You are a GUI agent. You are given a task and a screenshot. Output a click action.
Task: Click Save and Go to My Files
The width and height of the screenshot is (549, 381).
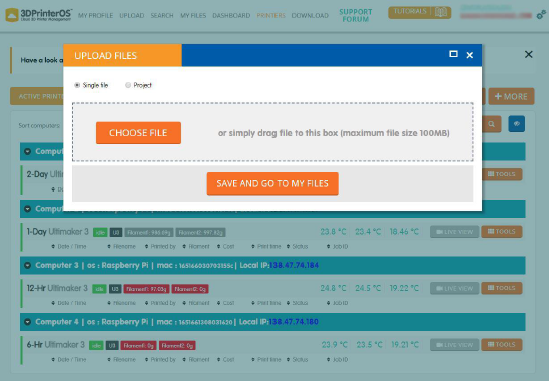click(272, 183)
